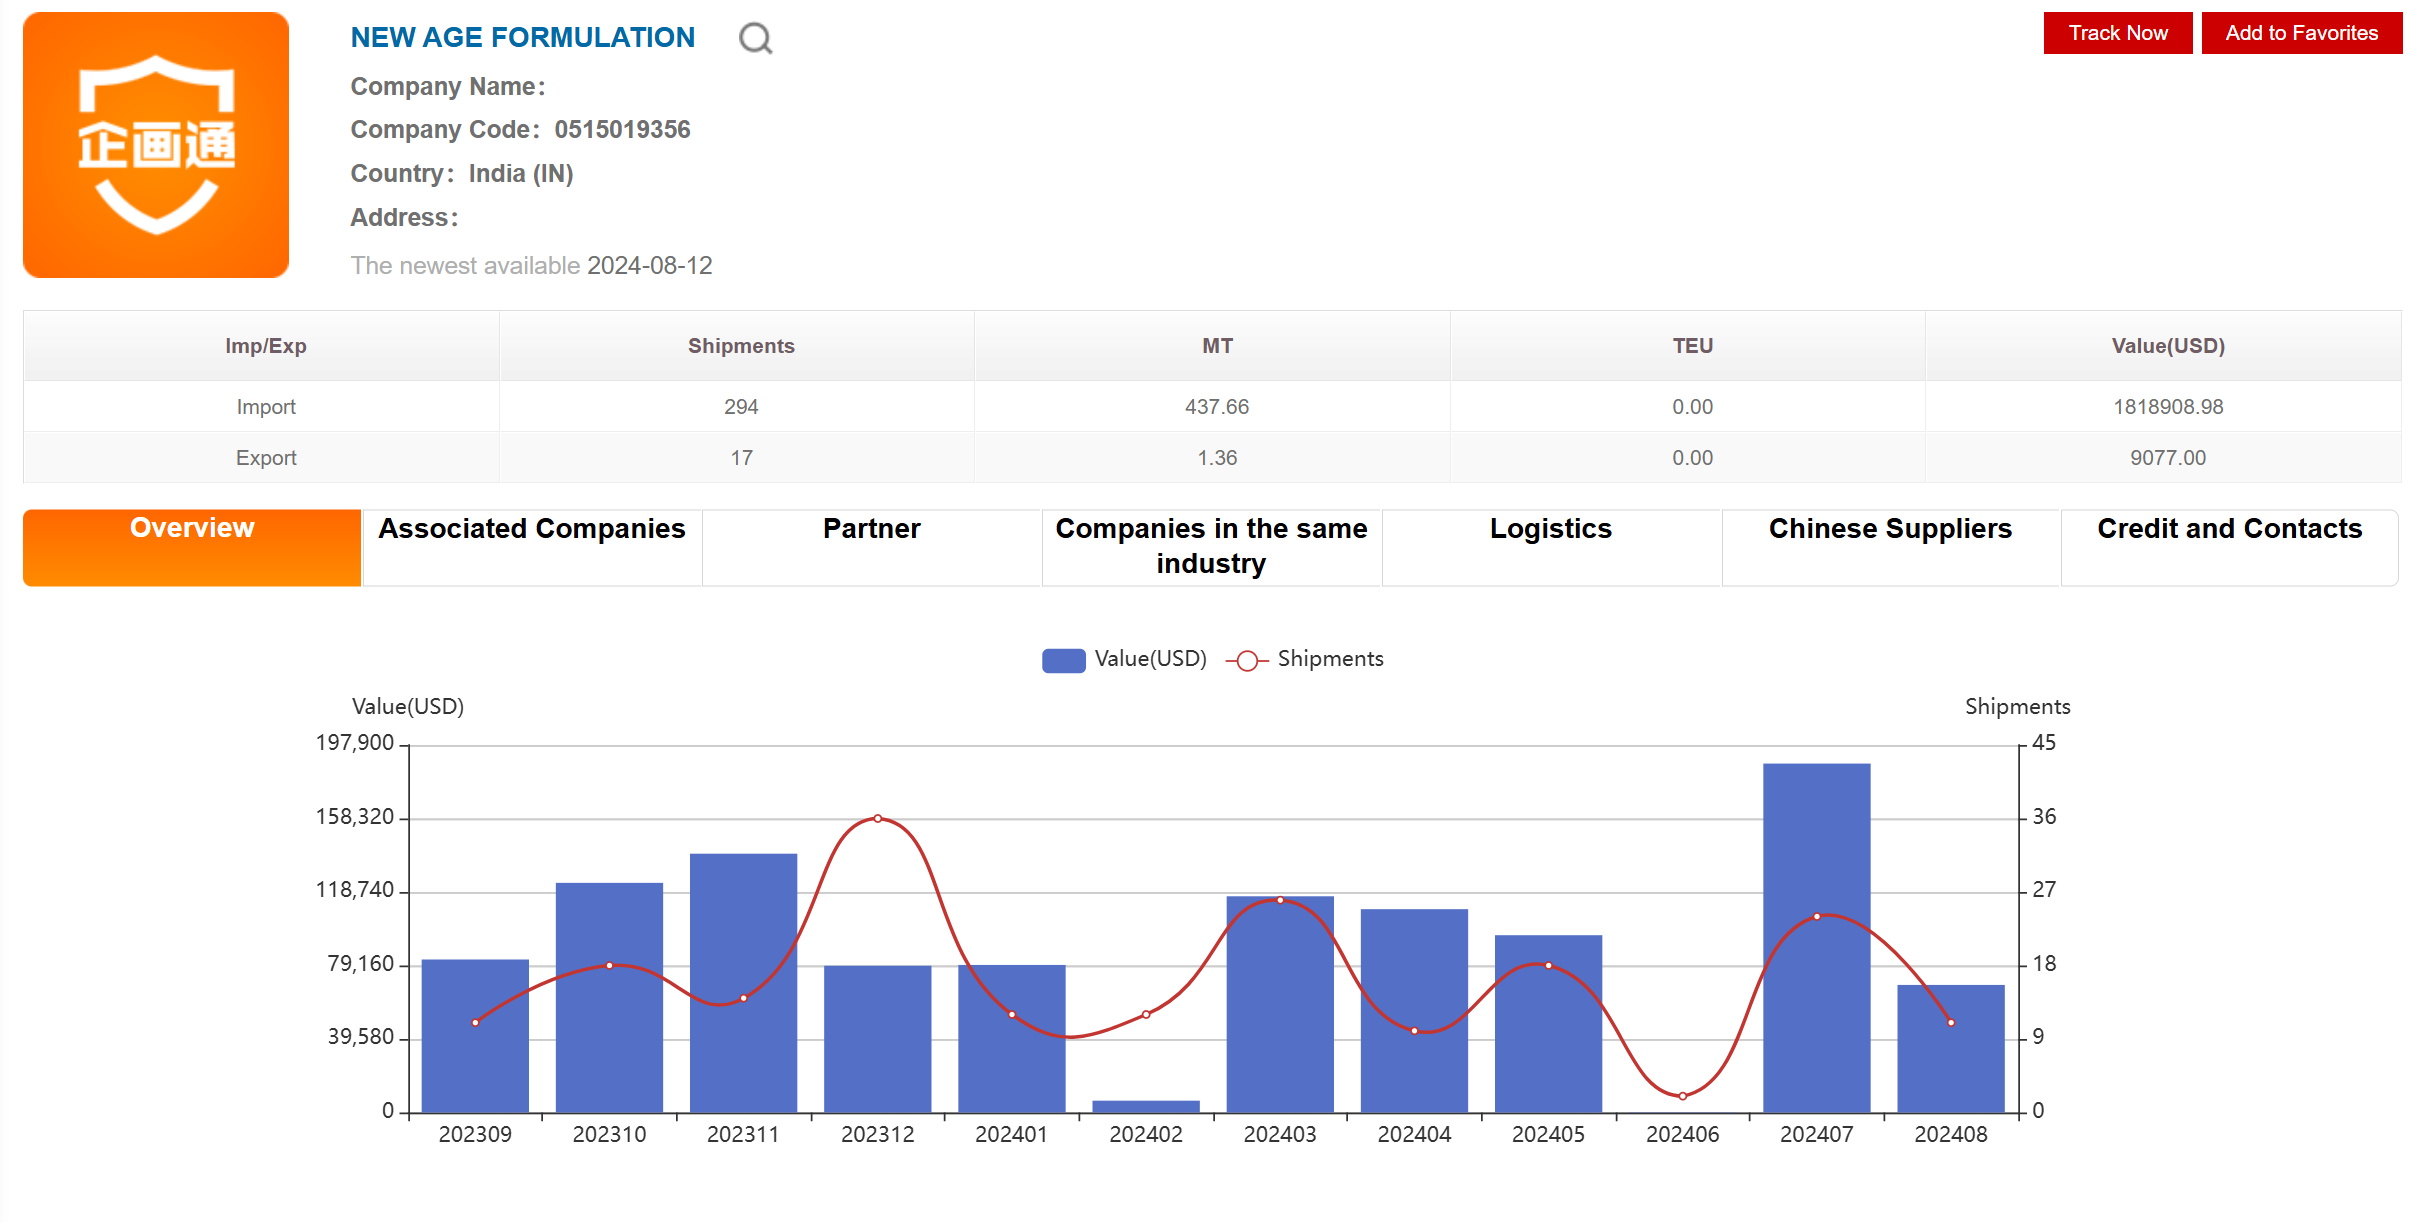Toggle Shipments series in chart legend
The image size is (2420, 1223).
tap(1305, 659)
